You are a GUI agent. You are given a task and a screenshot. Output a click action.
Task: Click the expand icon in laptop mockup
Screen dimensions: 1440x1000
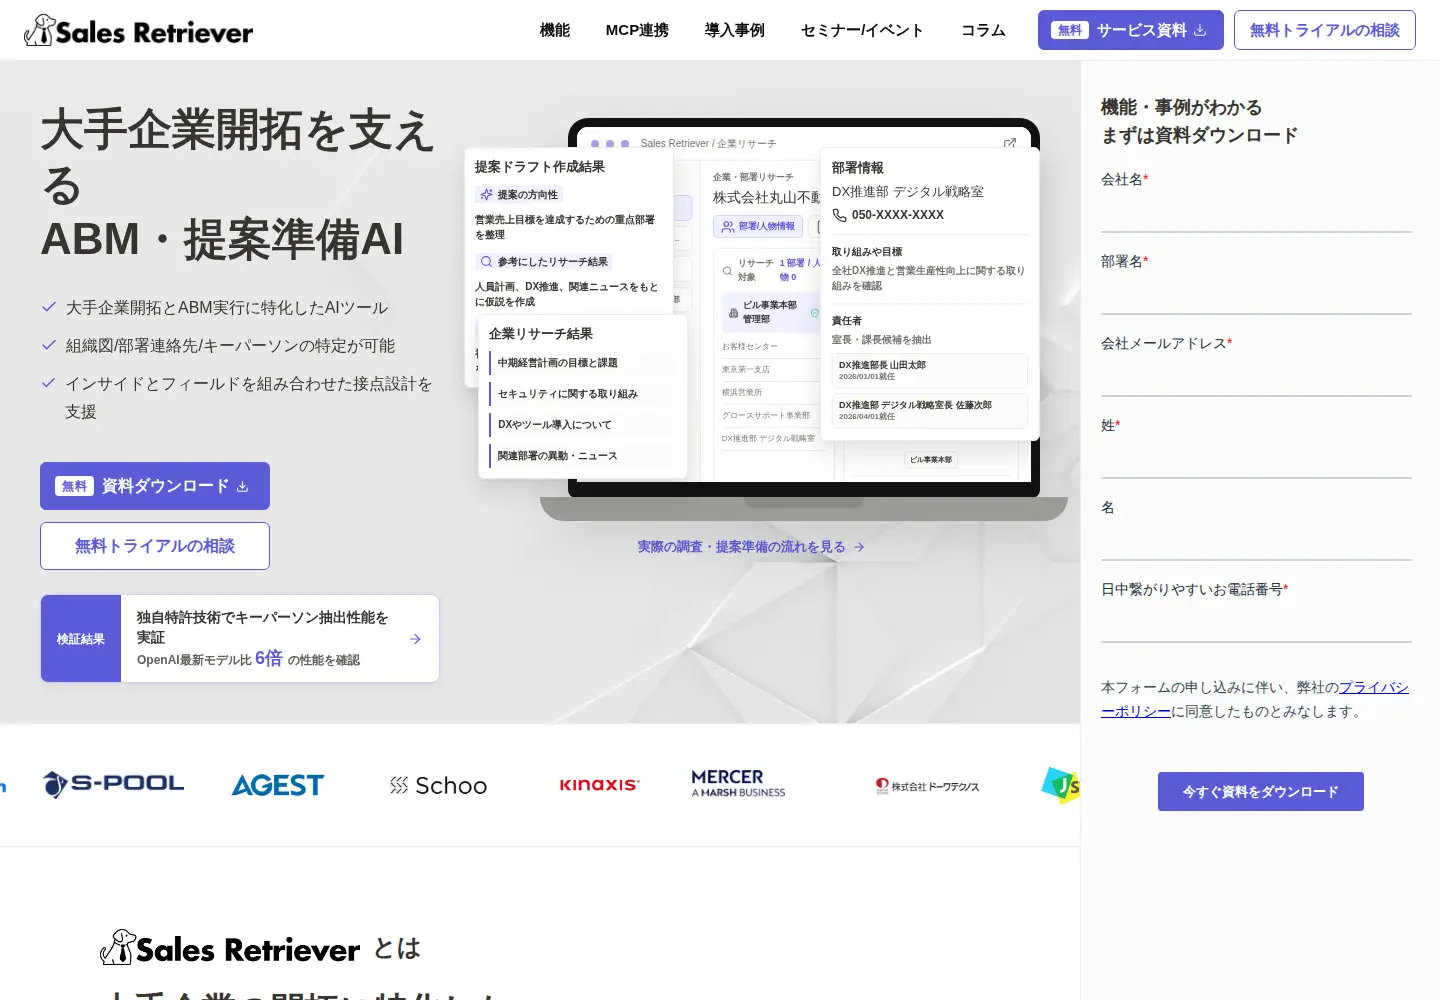(x=1010, y=144)
